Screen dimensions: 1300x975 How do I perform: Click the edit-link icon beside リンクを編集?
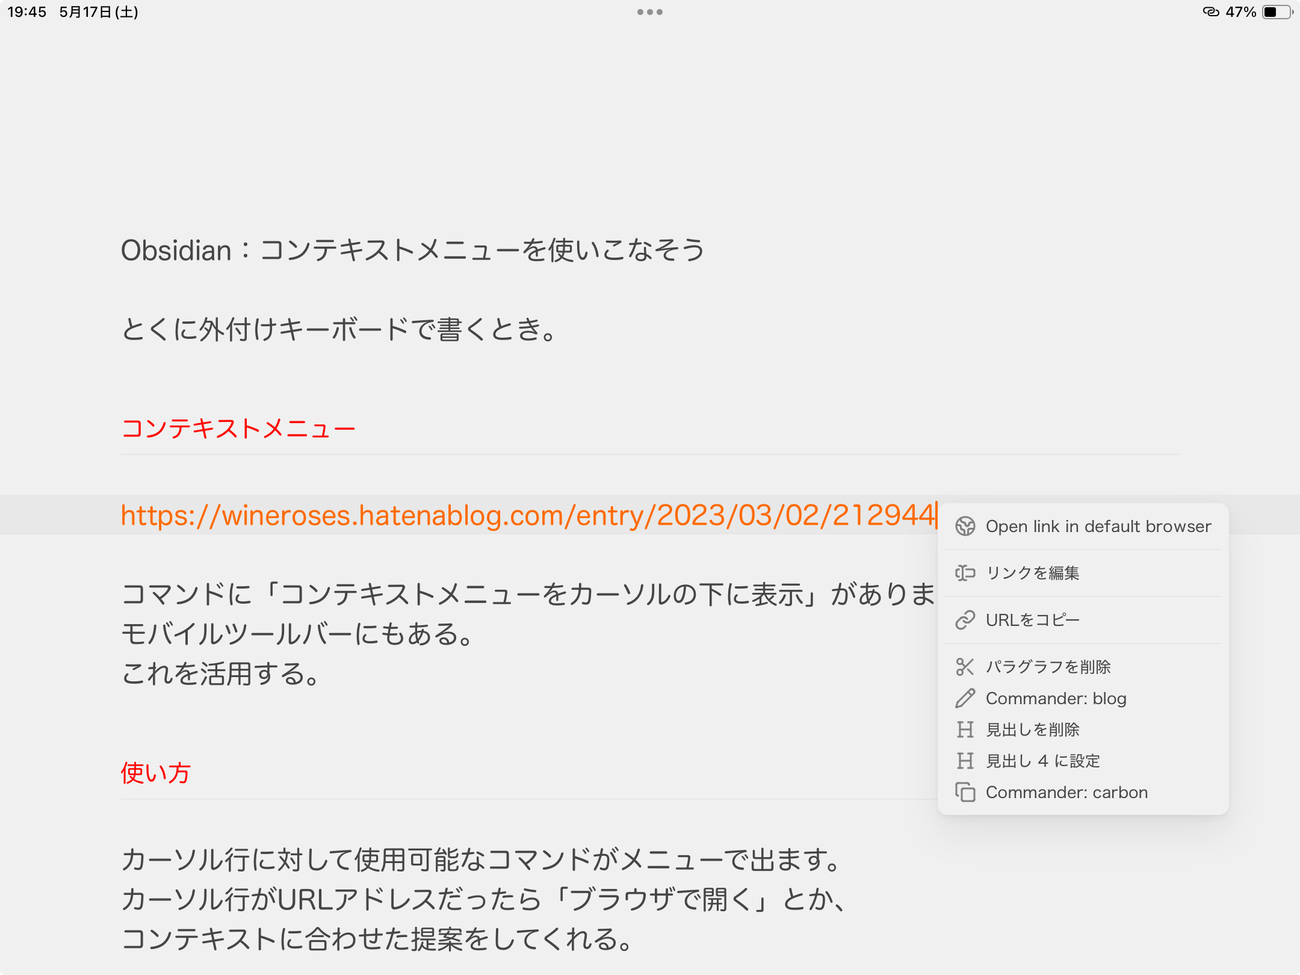(x=965, y=573)
